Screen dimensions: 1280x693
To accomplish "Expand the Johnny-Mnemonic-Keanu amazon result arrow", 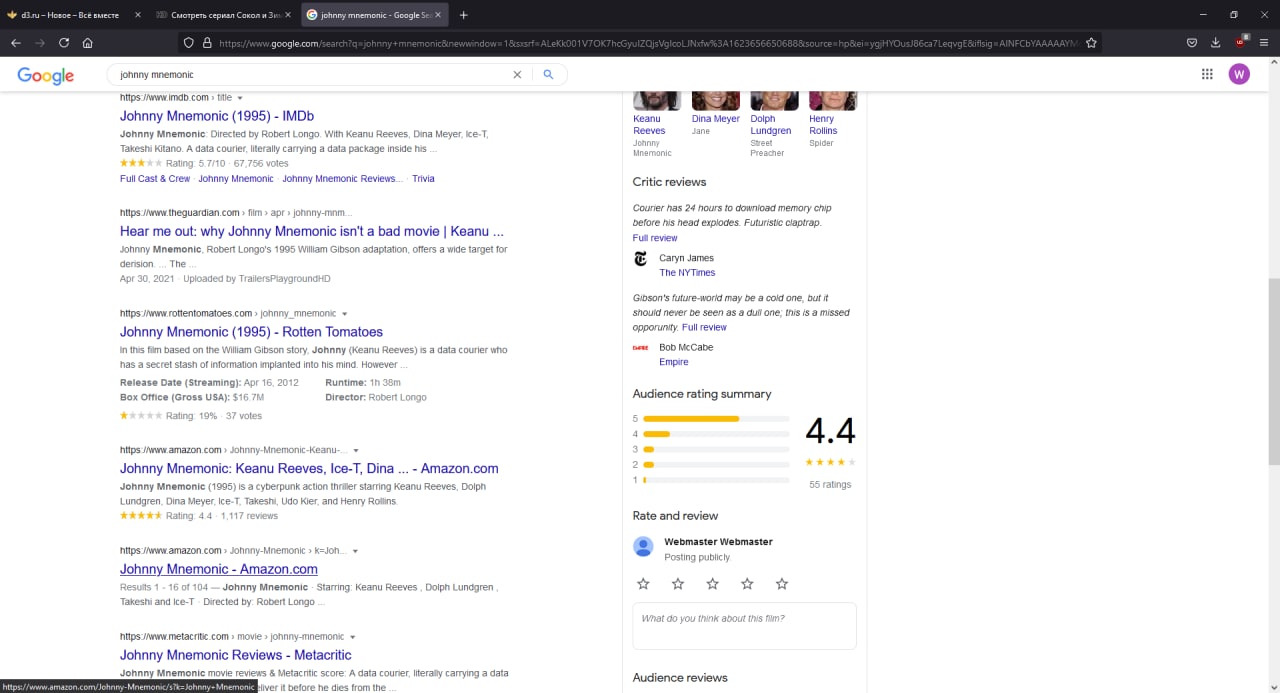I will [x=356, y=451].
